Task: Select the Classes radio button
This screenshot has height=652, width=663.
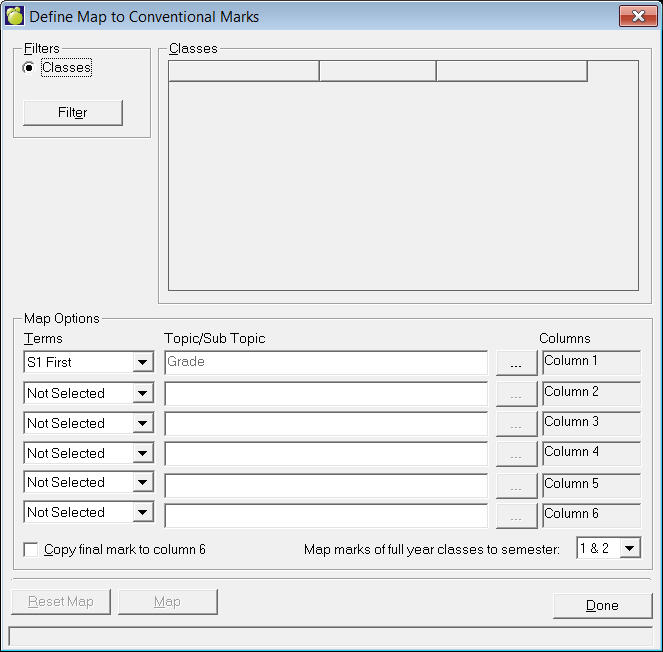Action: (29, 68)
